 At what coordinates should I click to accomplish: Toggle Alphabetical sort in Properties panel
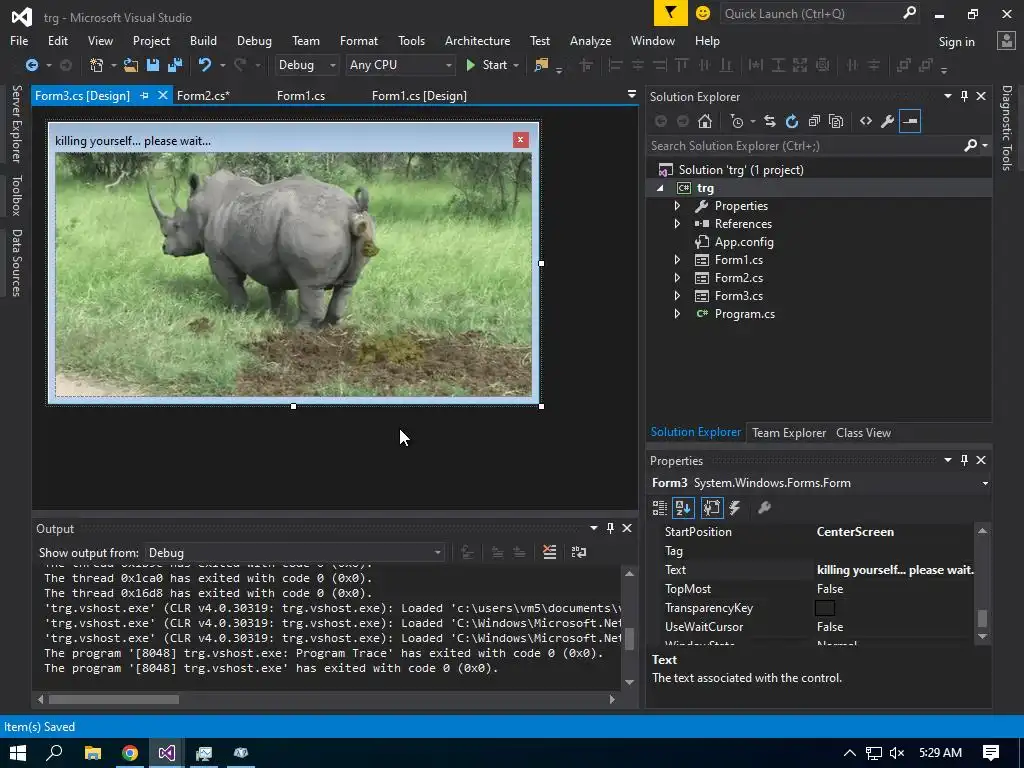point(684,508)
